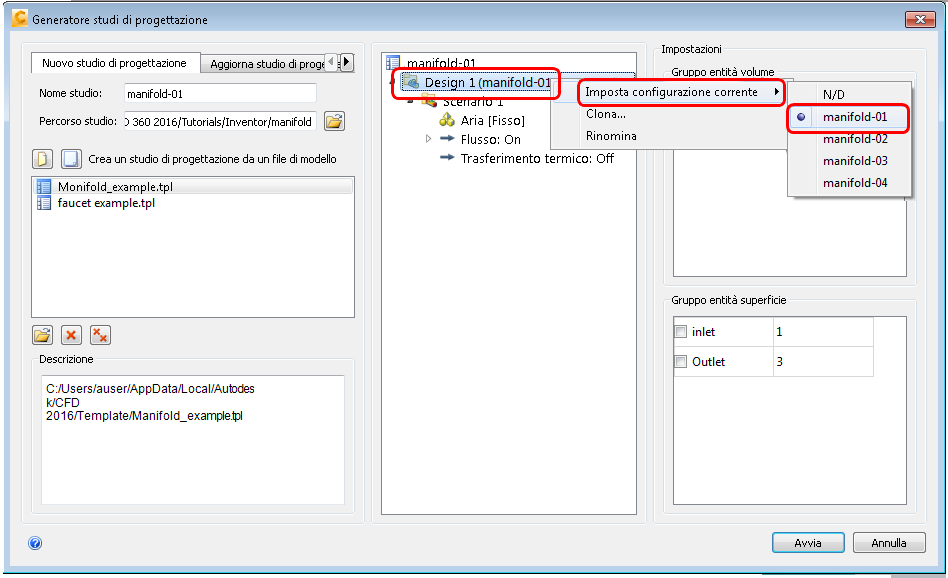Click the Annulla button

[x=889, y=543]
